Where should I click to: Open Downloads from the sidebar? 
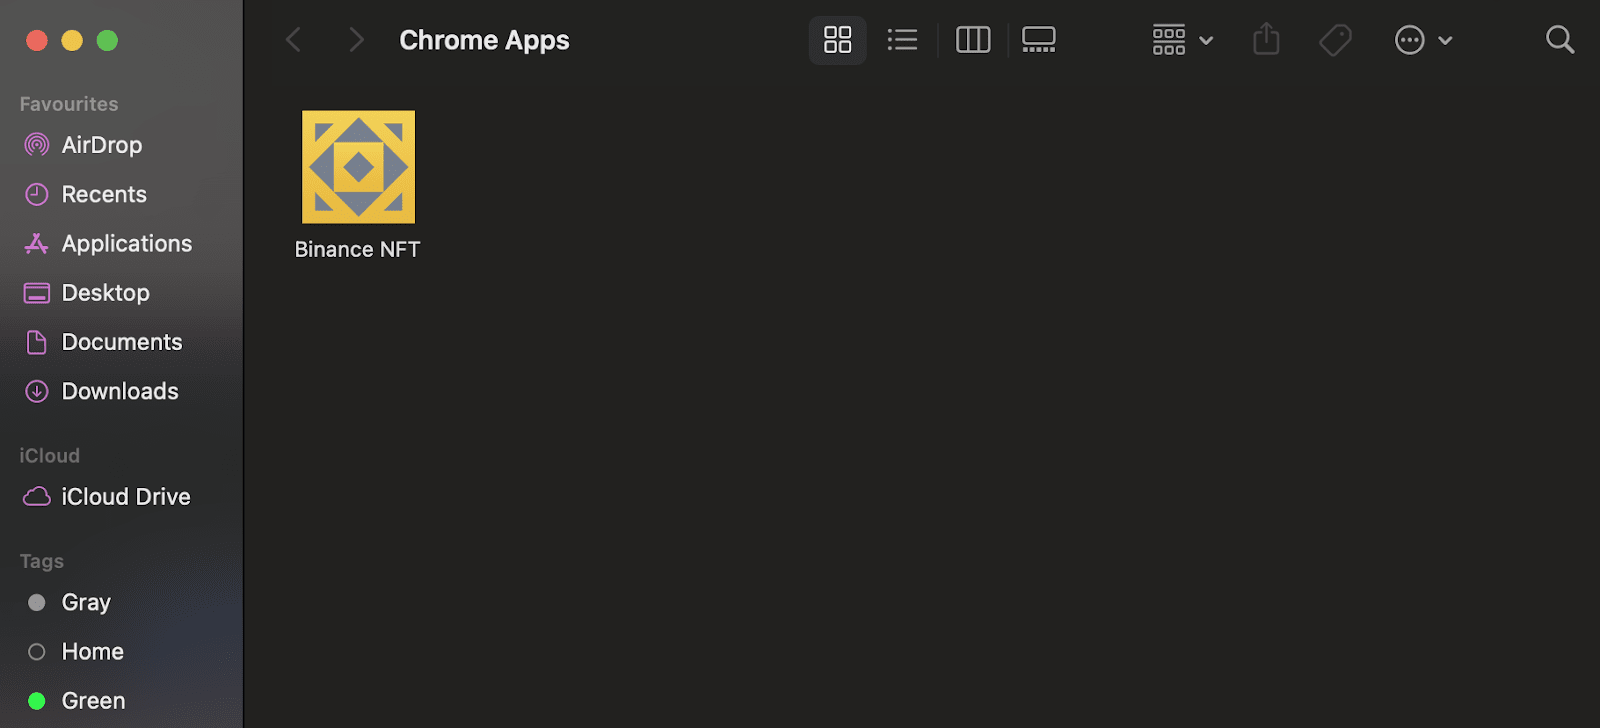(x=121, y=391)
